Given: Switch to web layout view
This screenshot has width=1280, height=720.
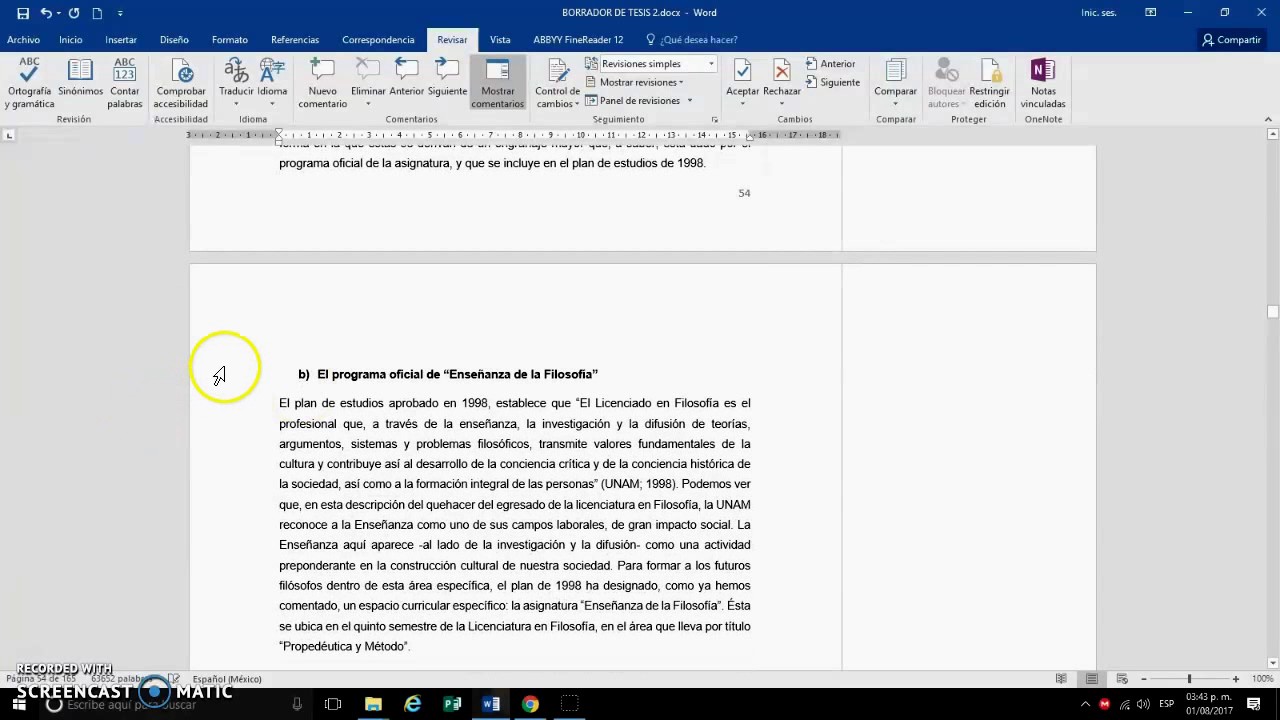Looking at the screenshot, I should (1122, 679).
